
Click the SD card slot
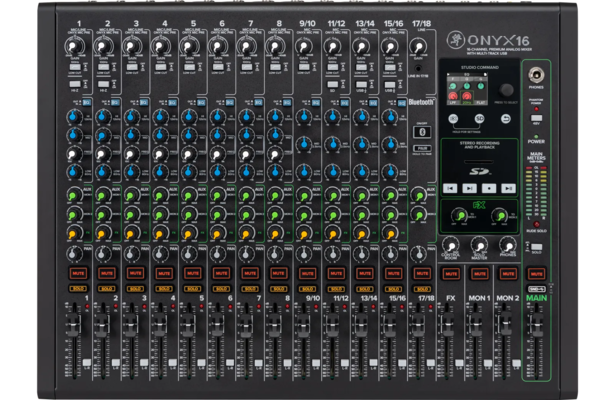coord(479,162)
